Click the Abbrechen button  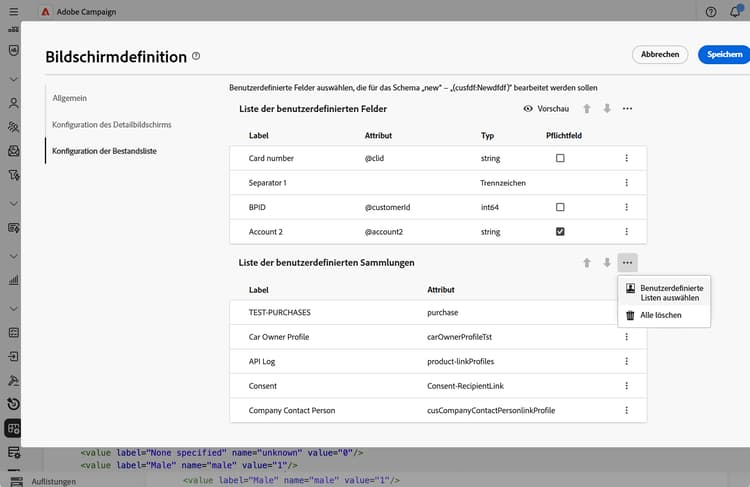click(x=660, y=54)
